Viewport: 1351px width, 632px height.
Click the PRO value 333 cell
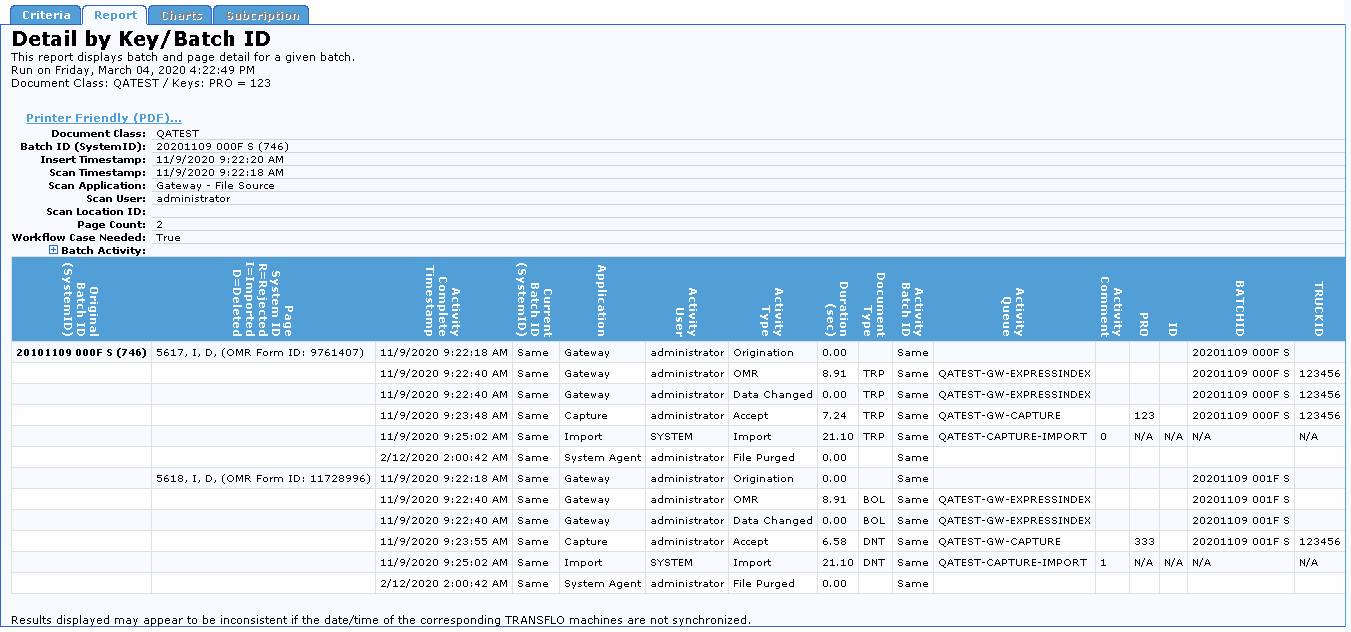[1144, 541]
